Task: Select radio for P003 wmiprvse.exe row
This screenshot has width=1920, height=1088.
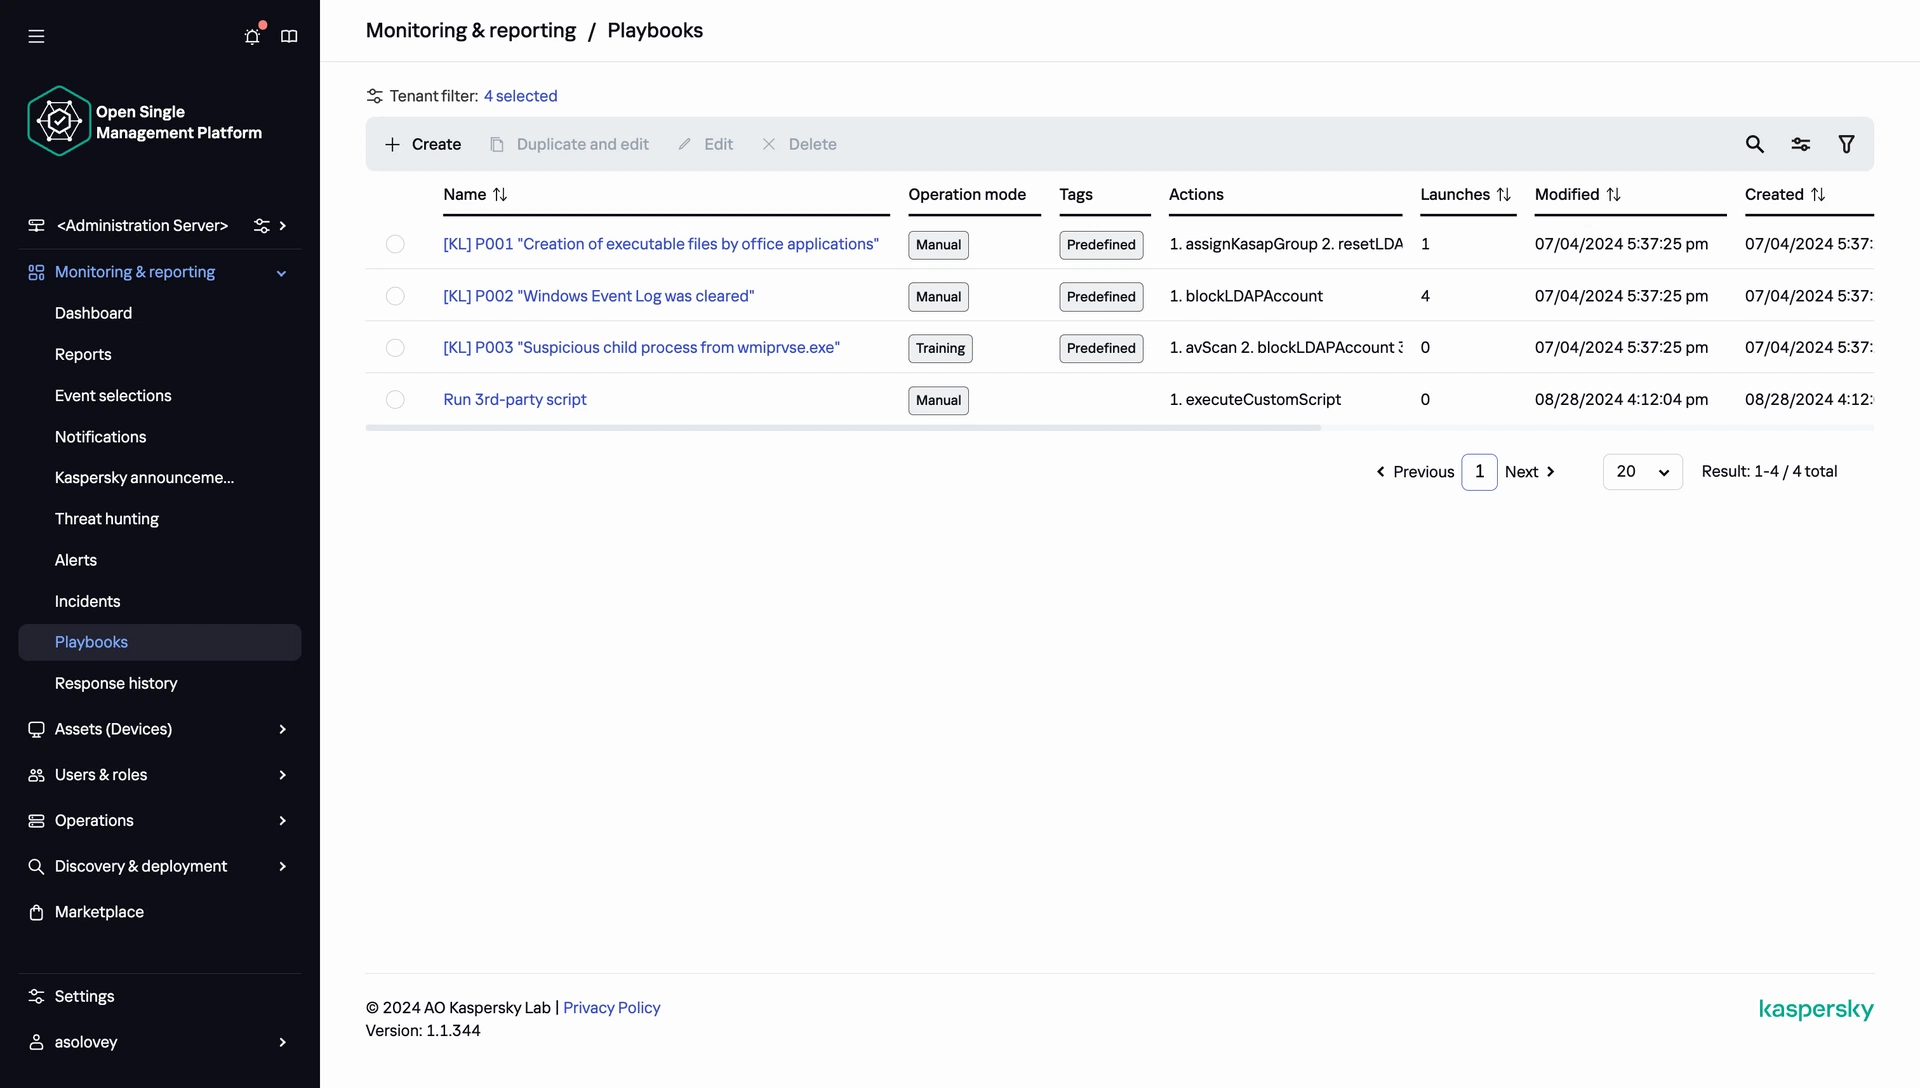Action: coord(395,347)
